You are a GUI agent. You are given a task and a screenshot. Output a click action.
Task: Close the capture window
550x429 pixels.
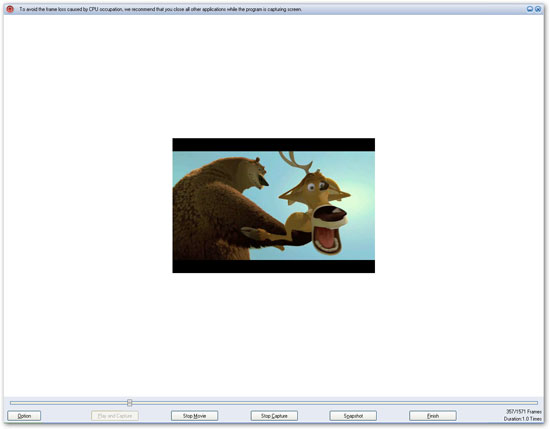538,9
